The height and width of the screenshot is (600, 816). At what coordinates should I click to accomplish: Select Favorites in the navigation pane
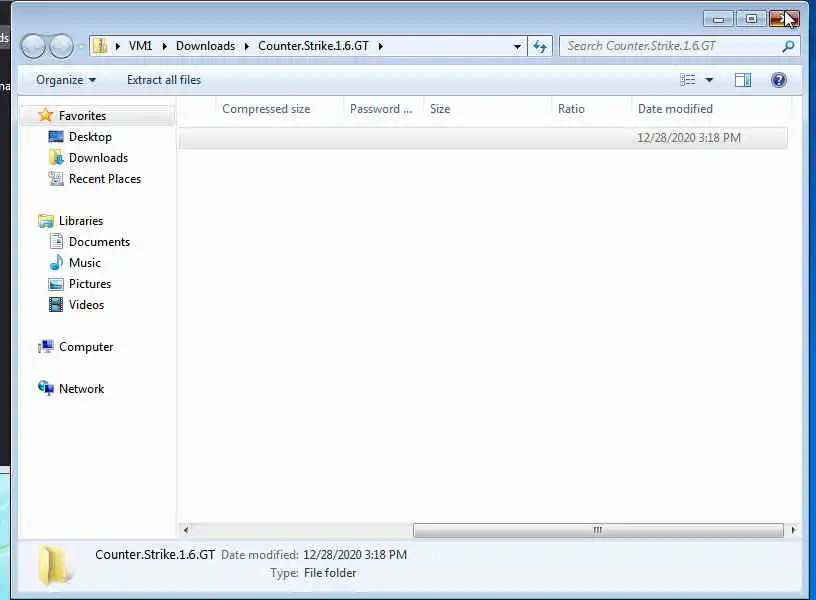tap(82, 116)
